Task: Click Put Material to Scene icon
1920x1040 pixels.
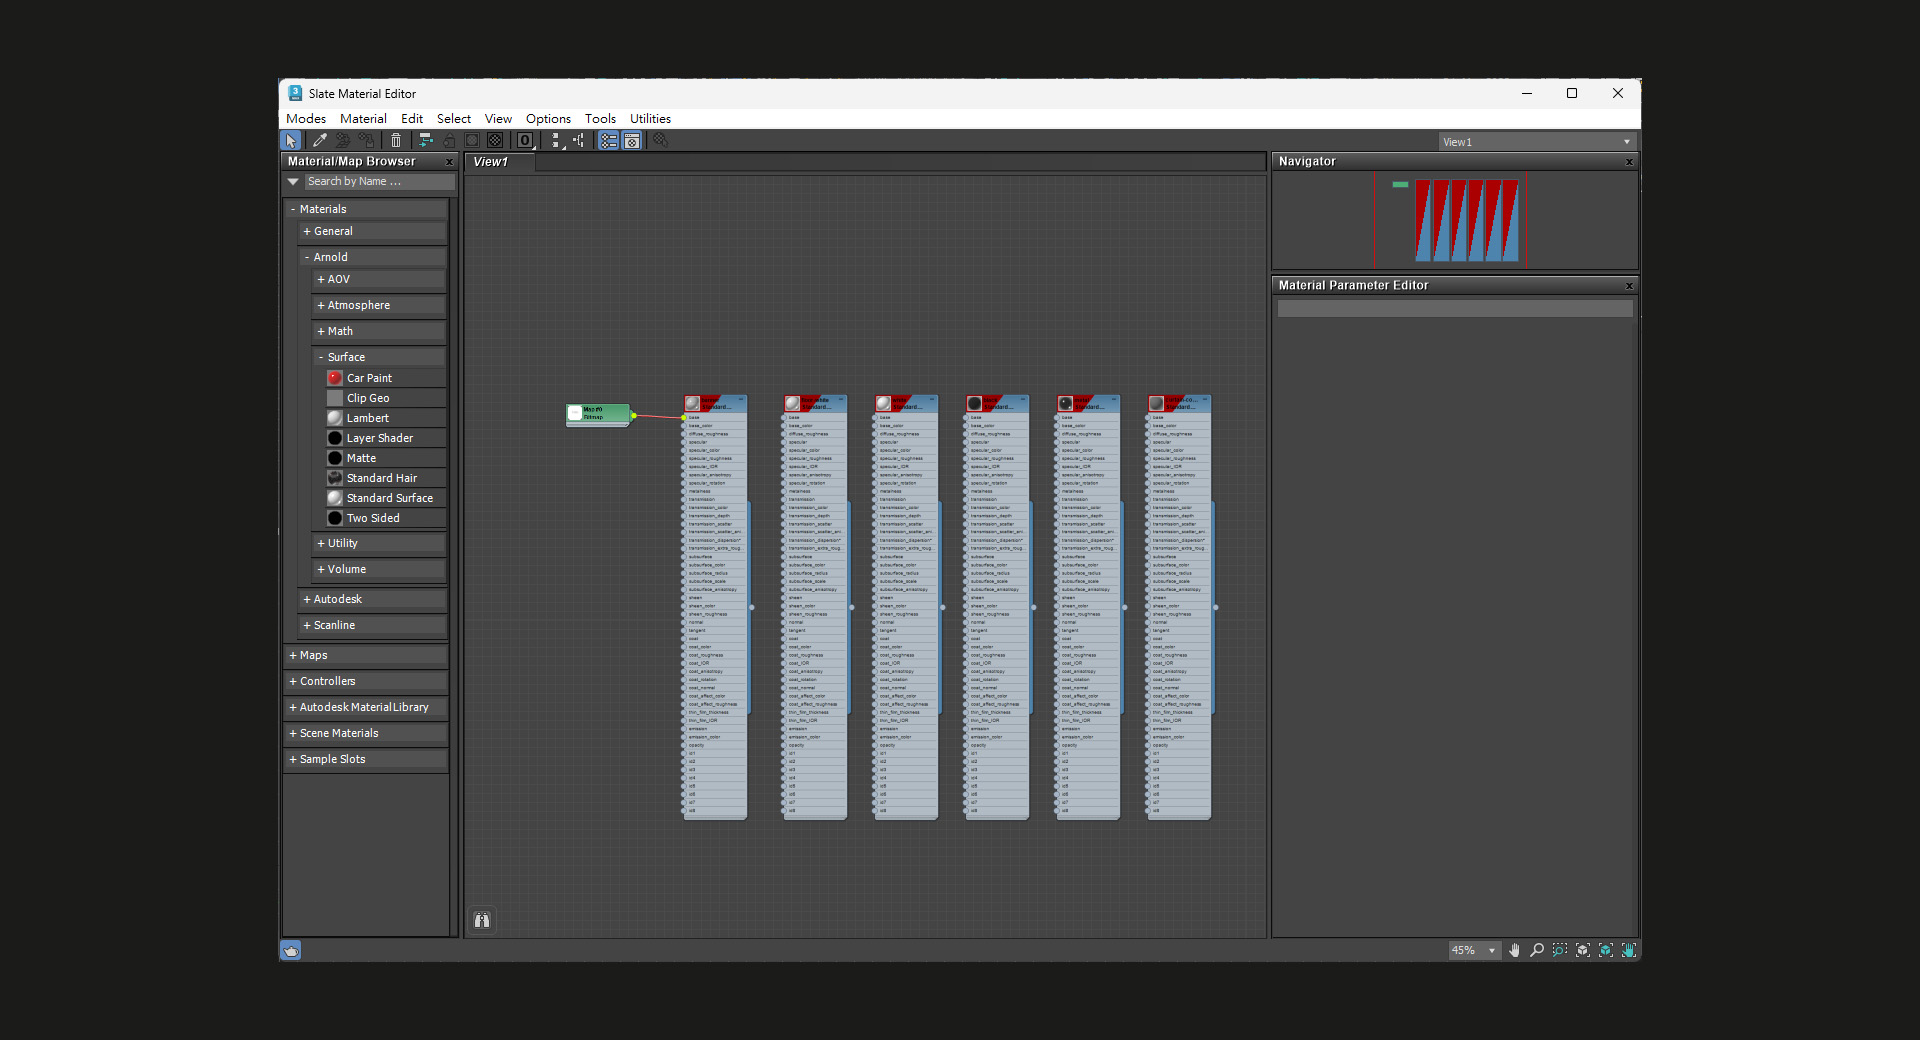Action: pyautogui.click(x=343, y=141)
